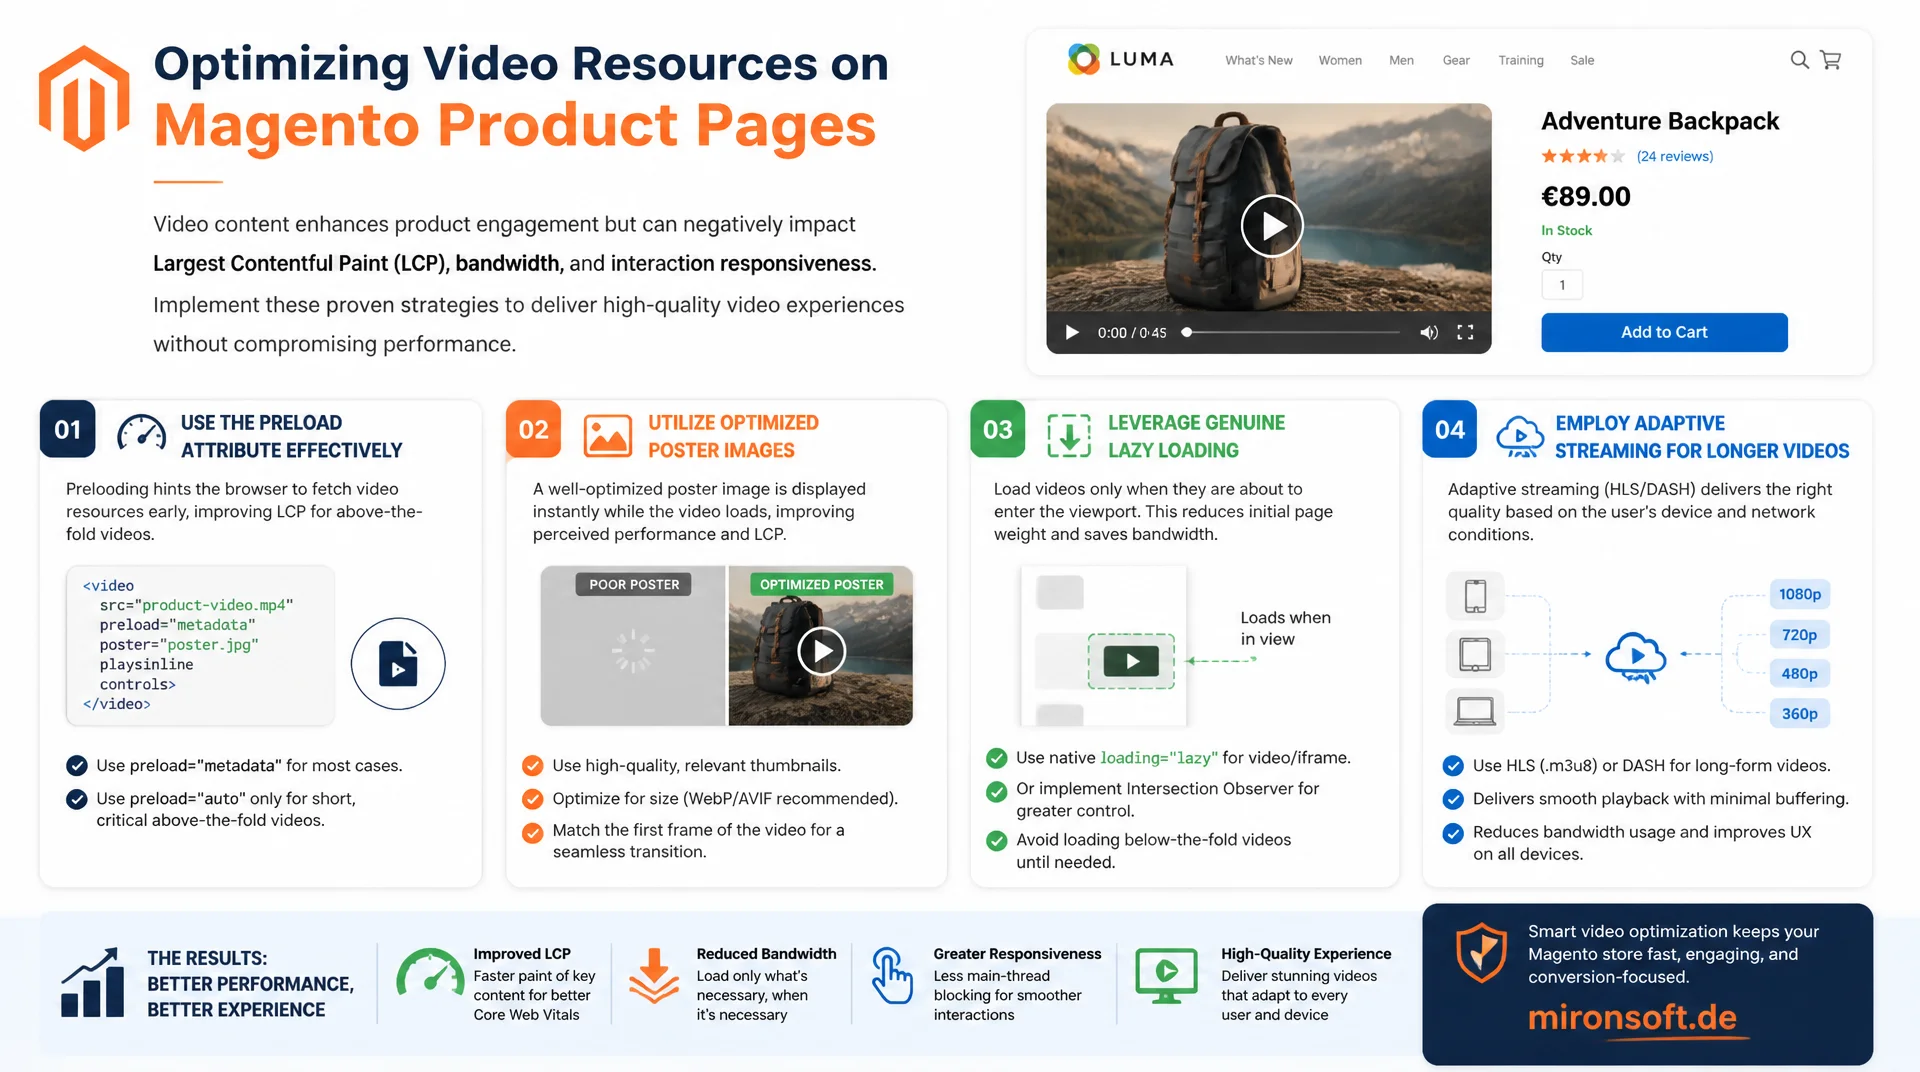Click checkmark for WebP/AVIF size tip

click(x=533, y=799)
